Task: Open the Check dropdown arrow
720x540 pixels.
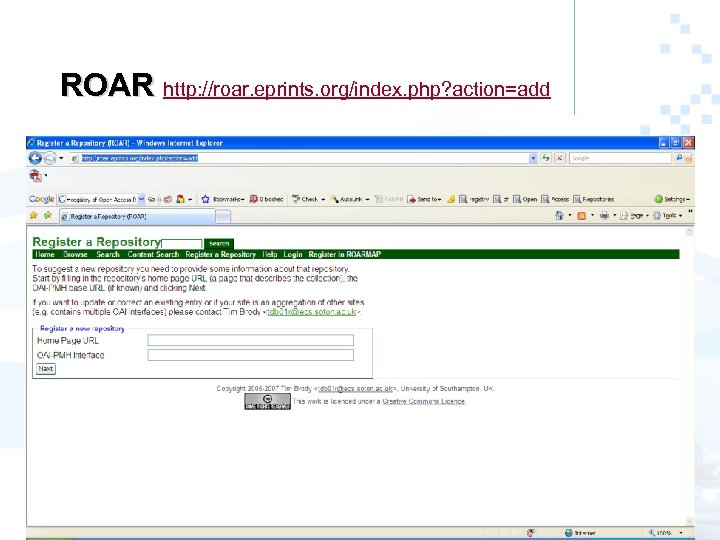Action: click(x=323, y=200)
